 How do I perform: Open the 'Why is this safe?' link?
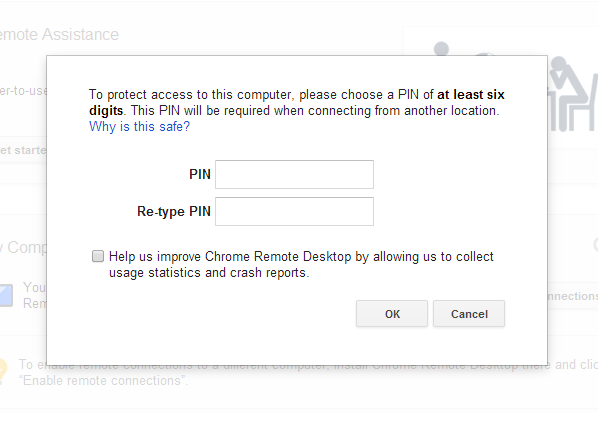139,126
